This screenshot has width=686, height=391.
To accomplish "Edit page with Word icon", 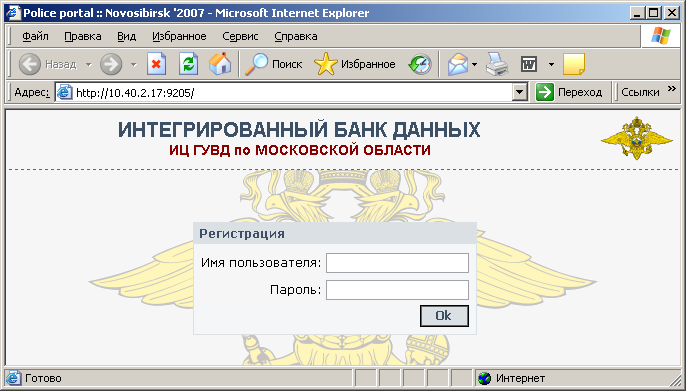I will pyautogui.click(x=529, y=65).
